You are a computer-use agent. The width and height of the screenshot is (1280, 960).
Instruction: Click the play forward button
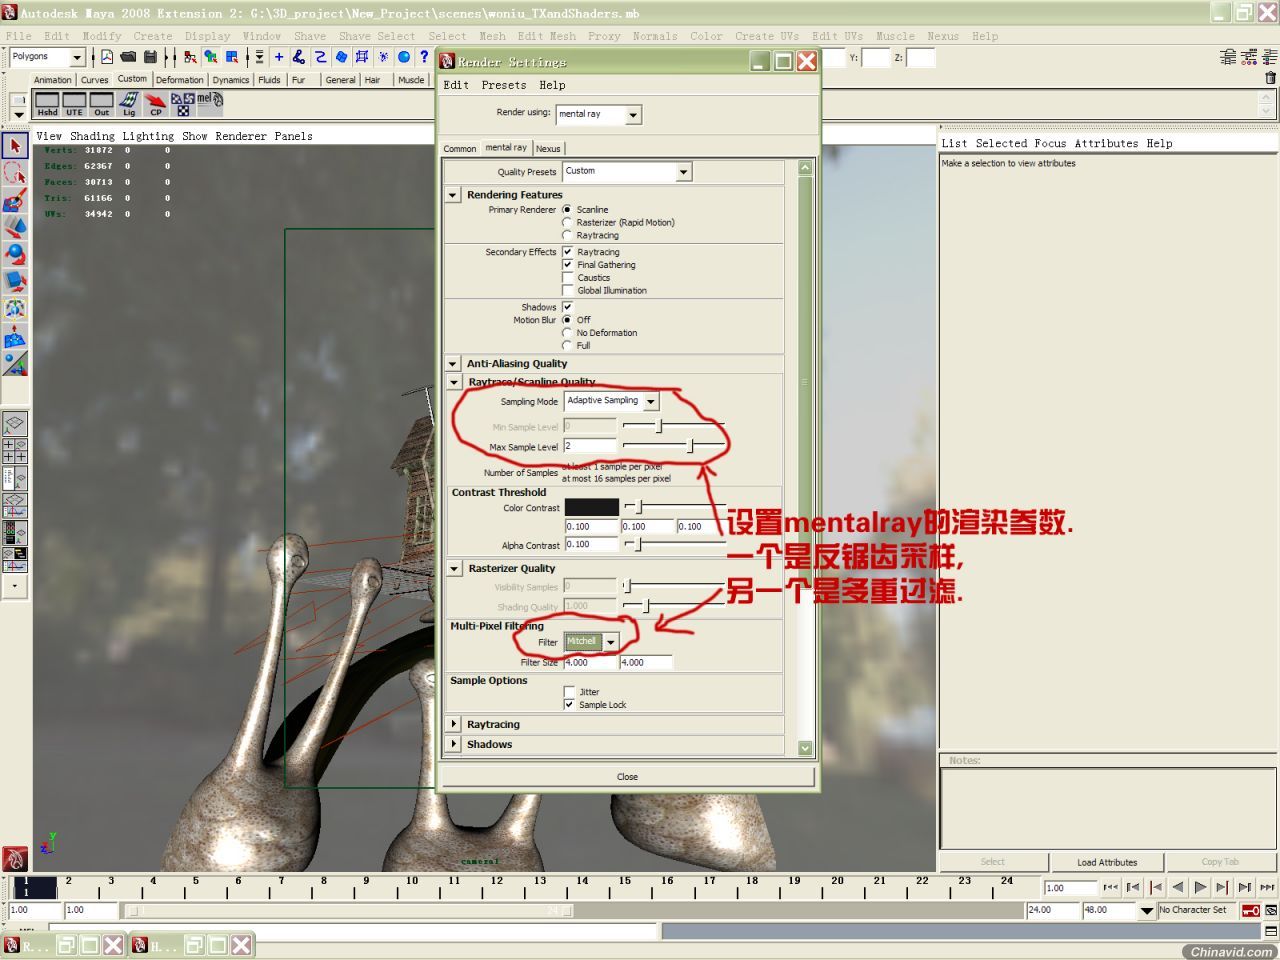coord(1200,887)
